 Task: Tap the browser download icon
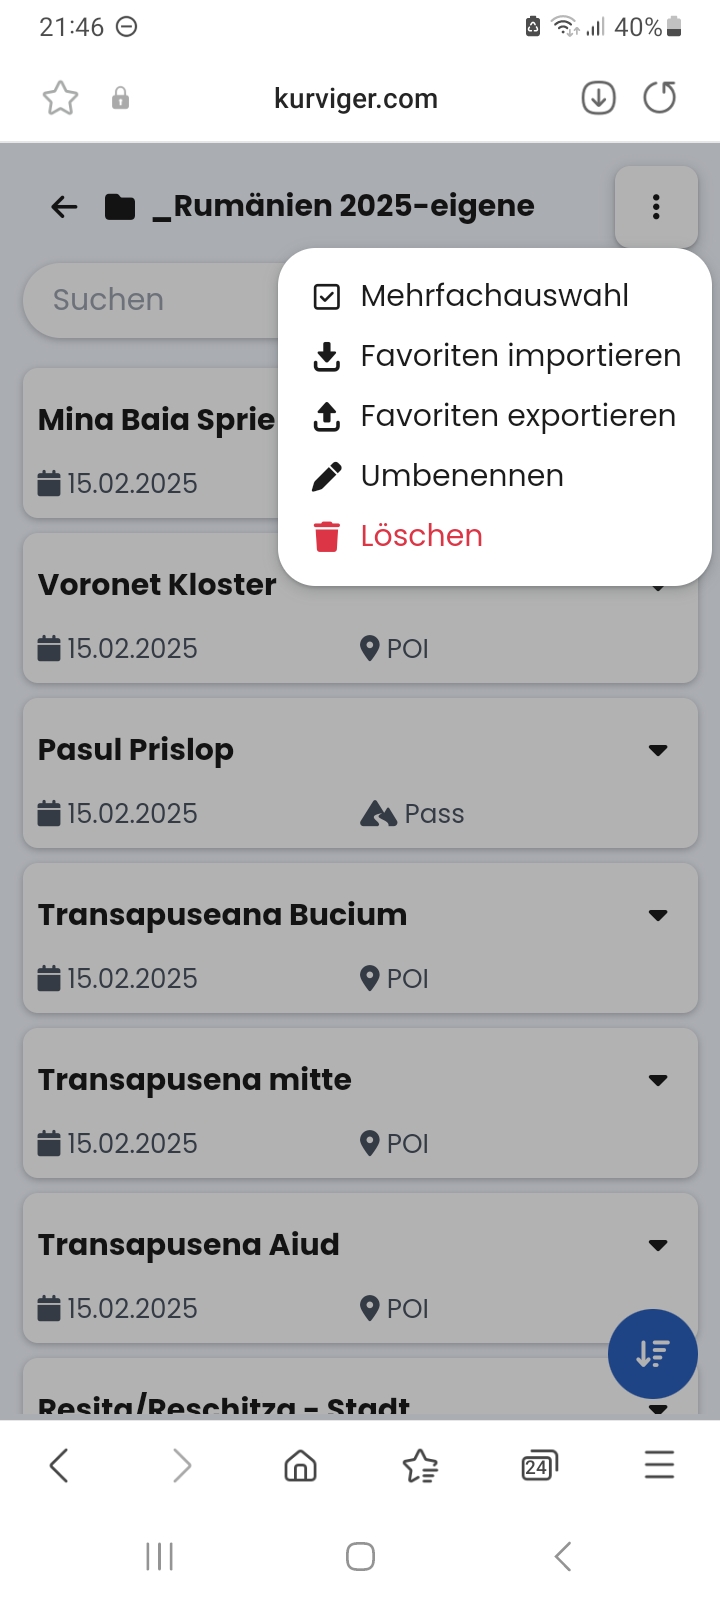(598, 98)
